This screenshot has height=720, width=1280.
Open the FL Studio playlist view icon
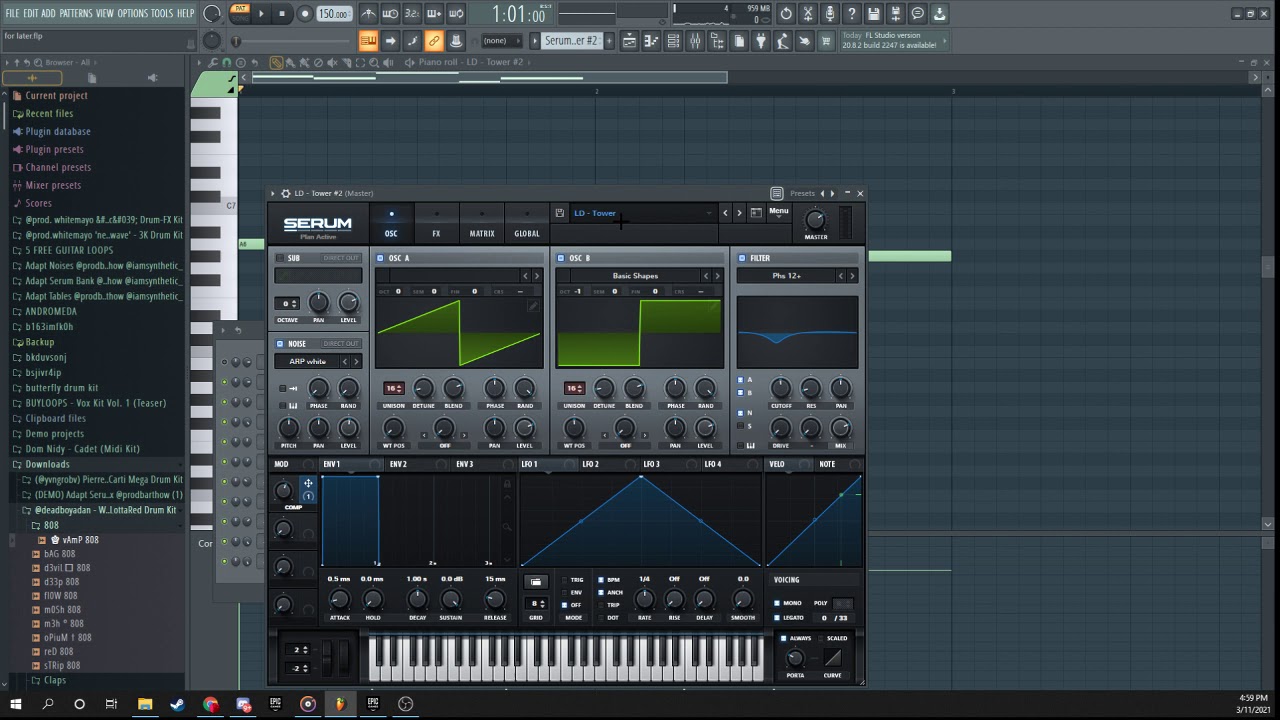629,41
